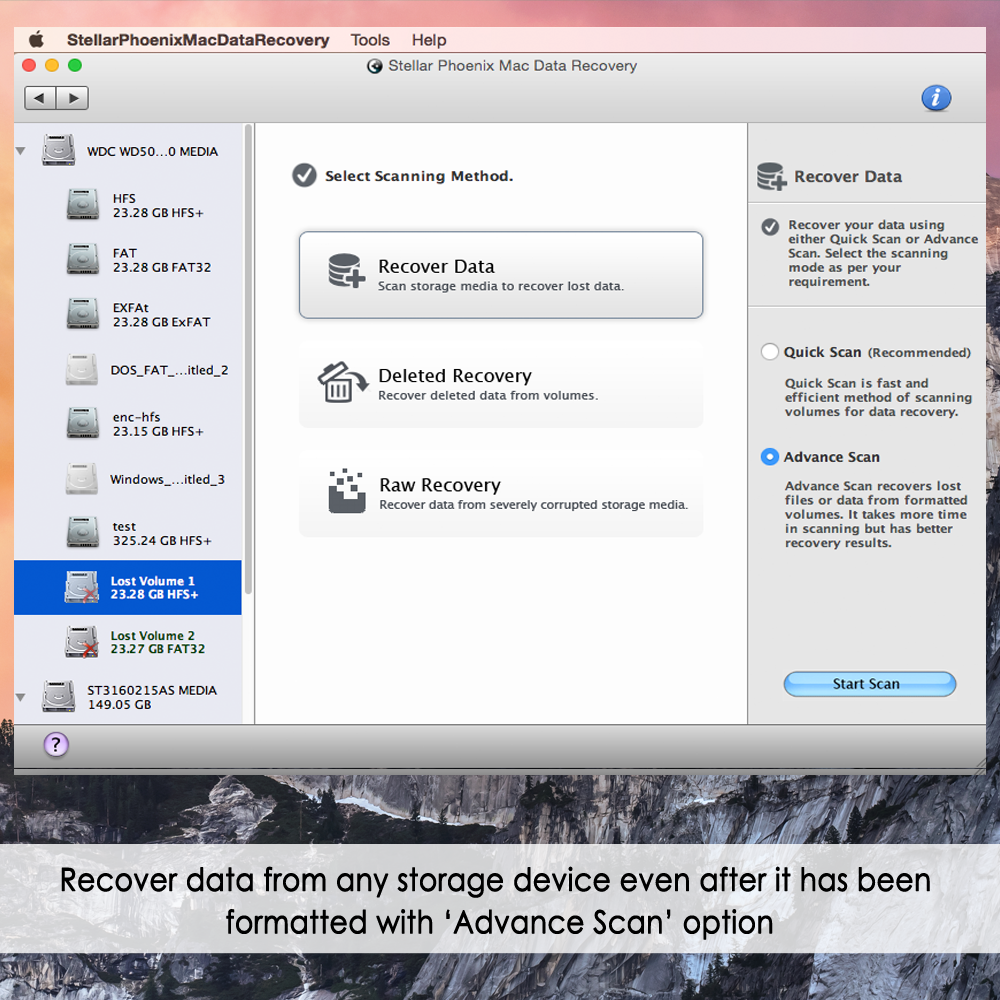Click 'Stellar Phoenix Mac Data Recovery' window title
Image resolution: width=1000 pixels, height=1000 pixels.
click(x=513, y=66)
